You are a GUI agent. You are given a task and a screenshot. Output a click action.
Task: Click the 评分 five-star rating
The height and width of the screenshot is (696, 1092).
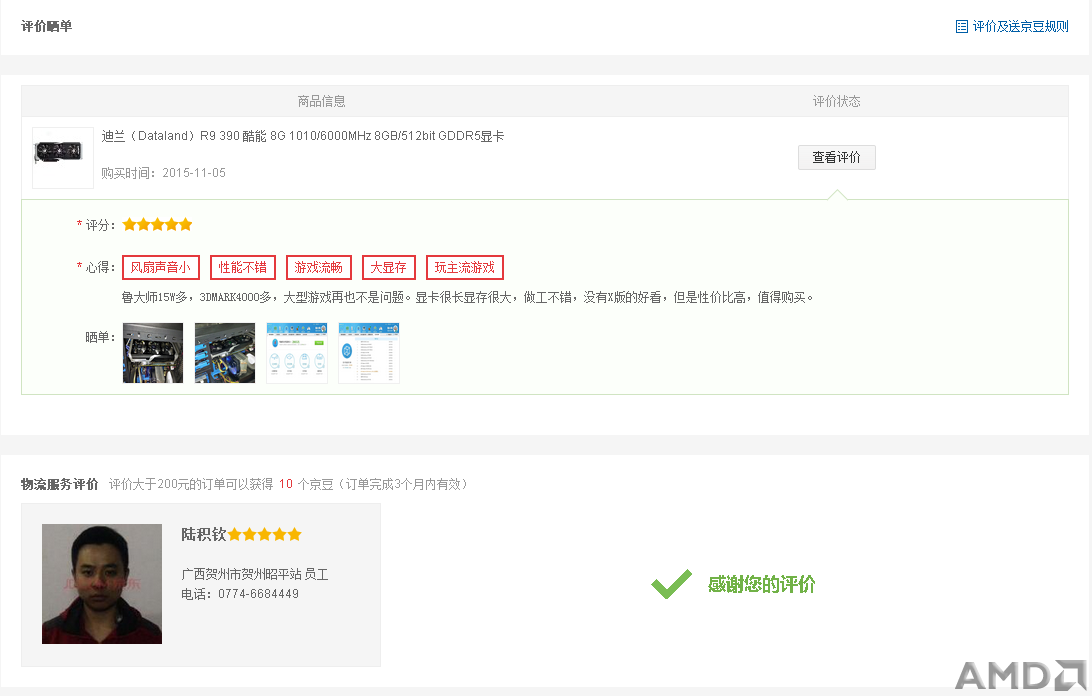click(157, 224)
